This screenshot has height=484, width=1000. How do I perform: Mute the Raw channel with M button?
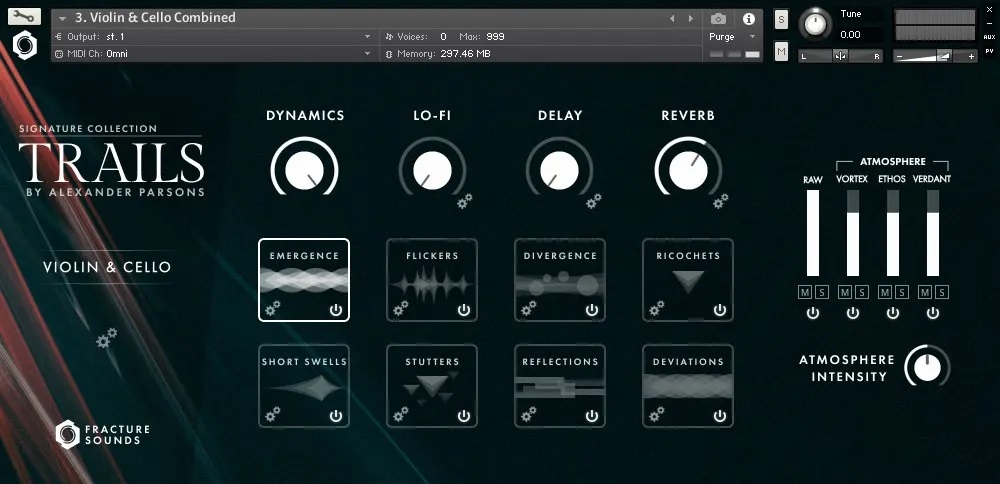pos(805,292)
